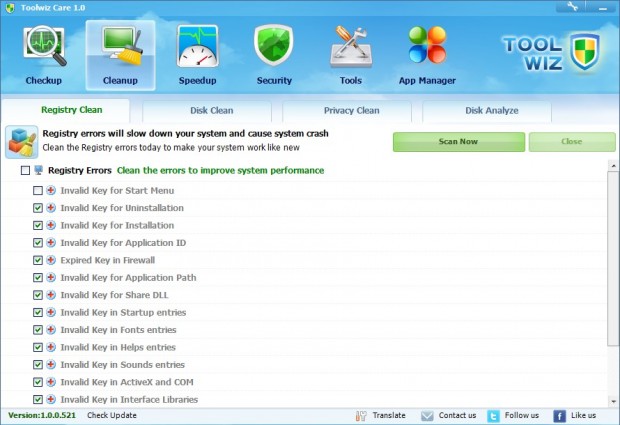Viewport: 620px width, 425px height.
Task: Uncheck Invalid Key in Interface Libraries
Action: pos(38,399)
